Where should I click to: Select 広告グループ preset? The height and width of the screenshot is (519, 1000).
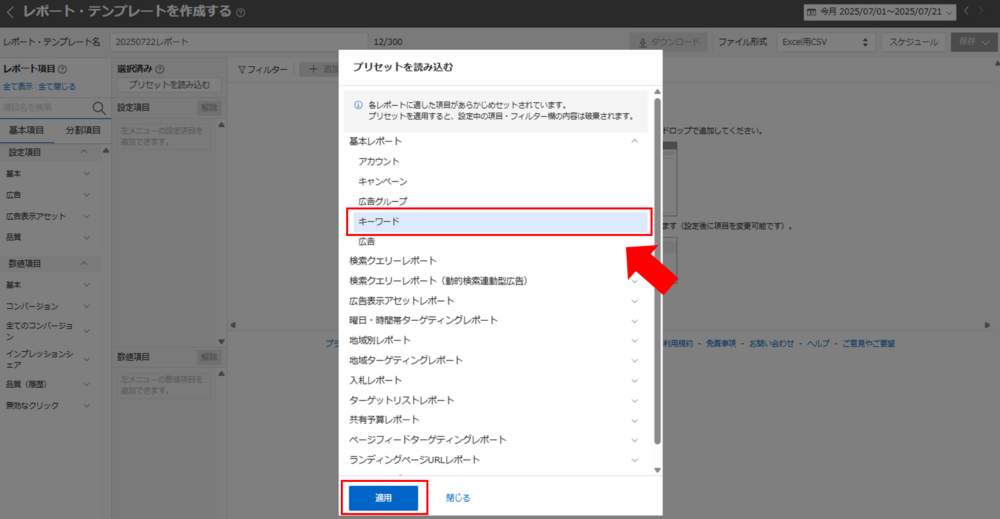[383, 201]
